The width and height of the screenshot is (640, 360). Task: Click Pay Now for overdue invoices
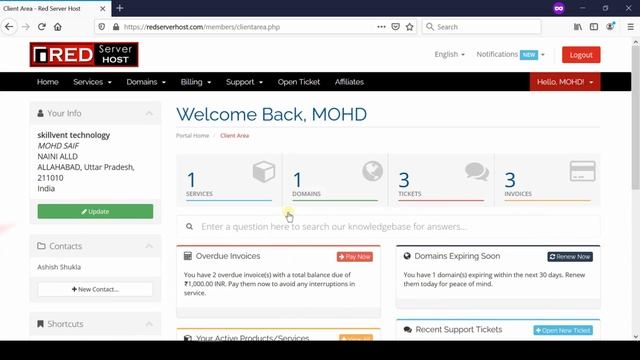pyautogui.click(x=354, y=257)
